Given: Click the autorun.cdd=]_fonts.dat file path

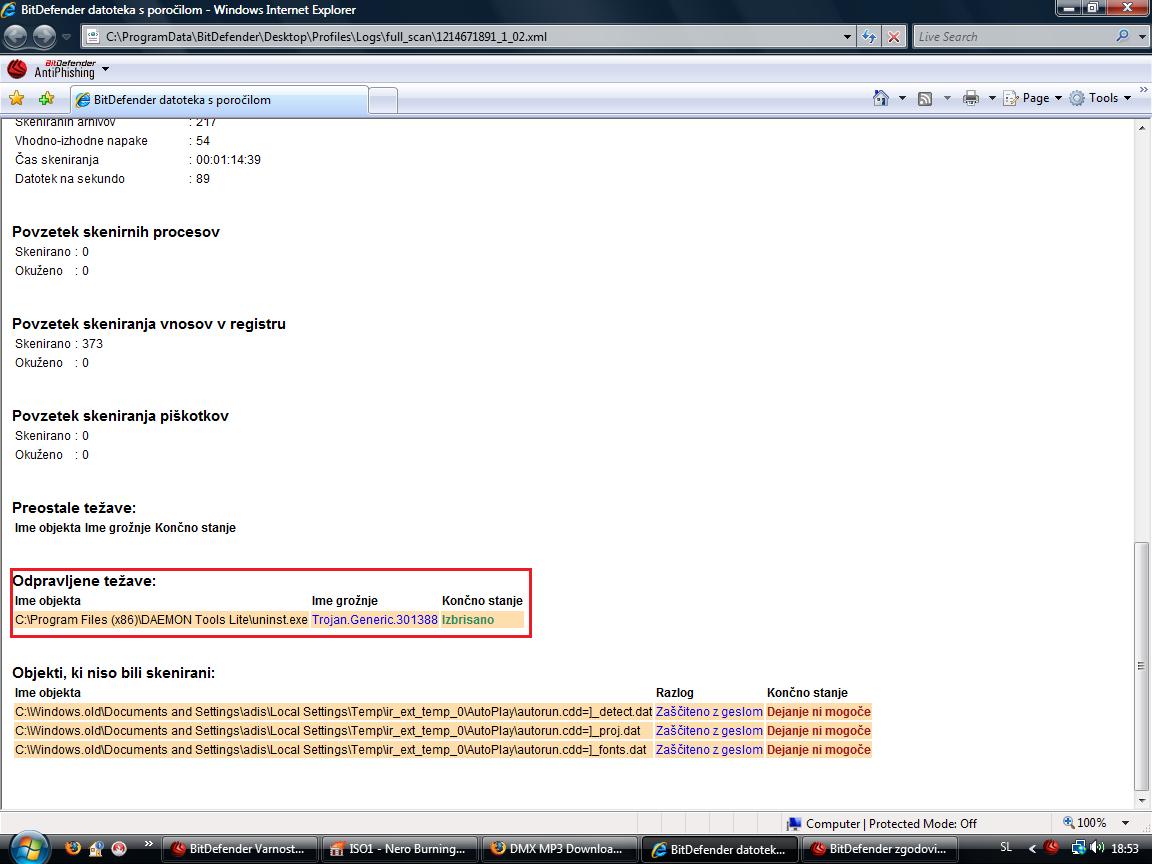Looking at the screenshot, I should pos(331,749).
